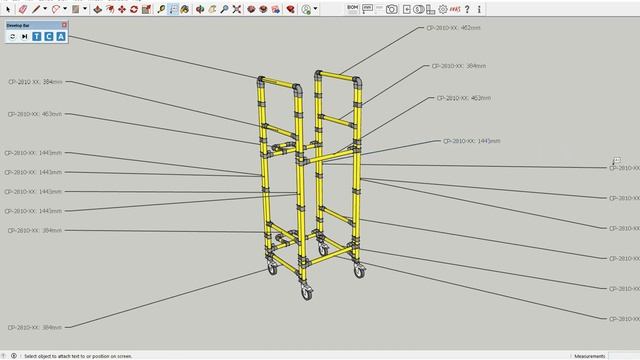Viewport: 640px width, 360px height.
Task: Click refresh icon in Develop Bar
Action: [13, 37]
